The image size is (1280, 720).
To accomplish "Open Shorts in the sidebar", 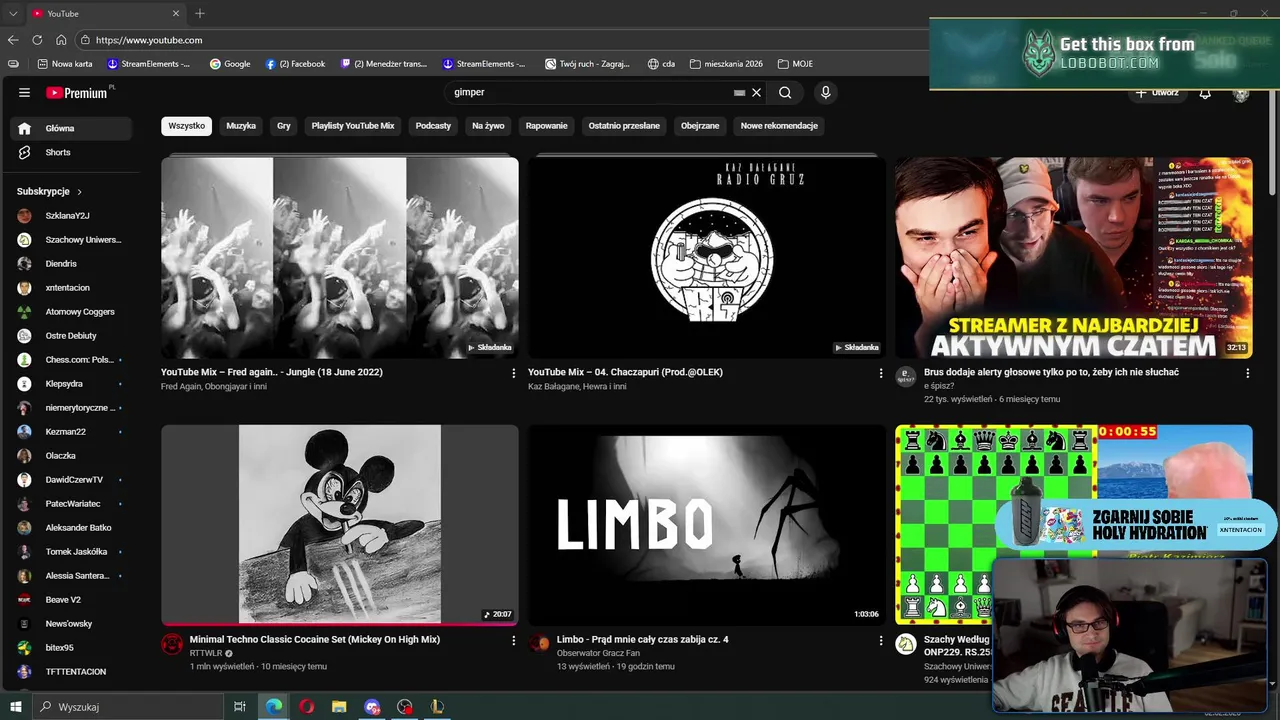I will tap(71, 152).
